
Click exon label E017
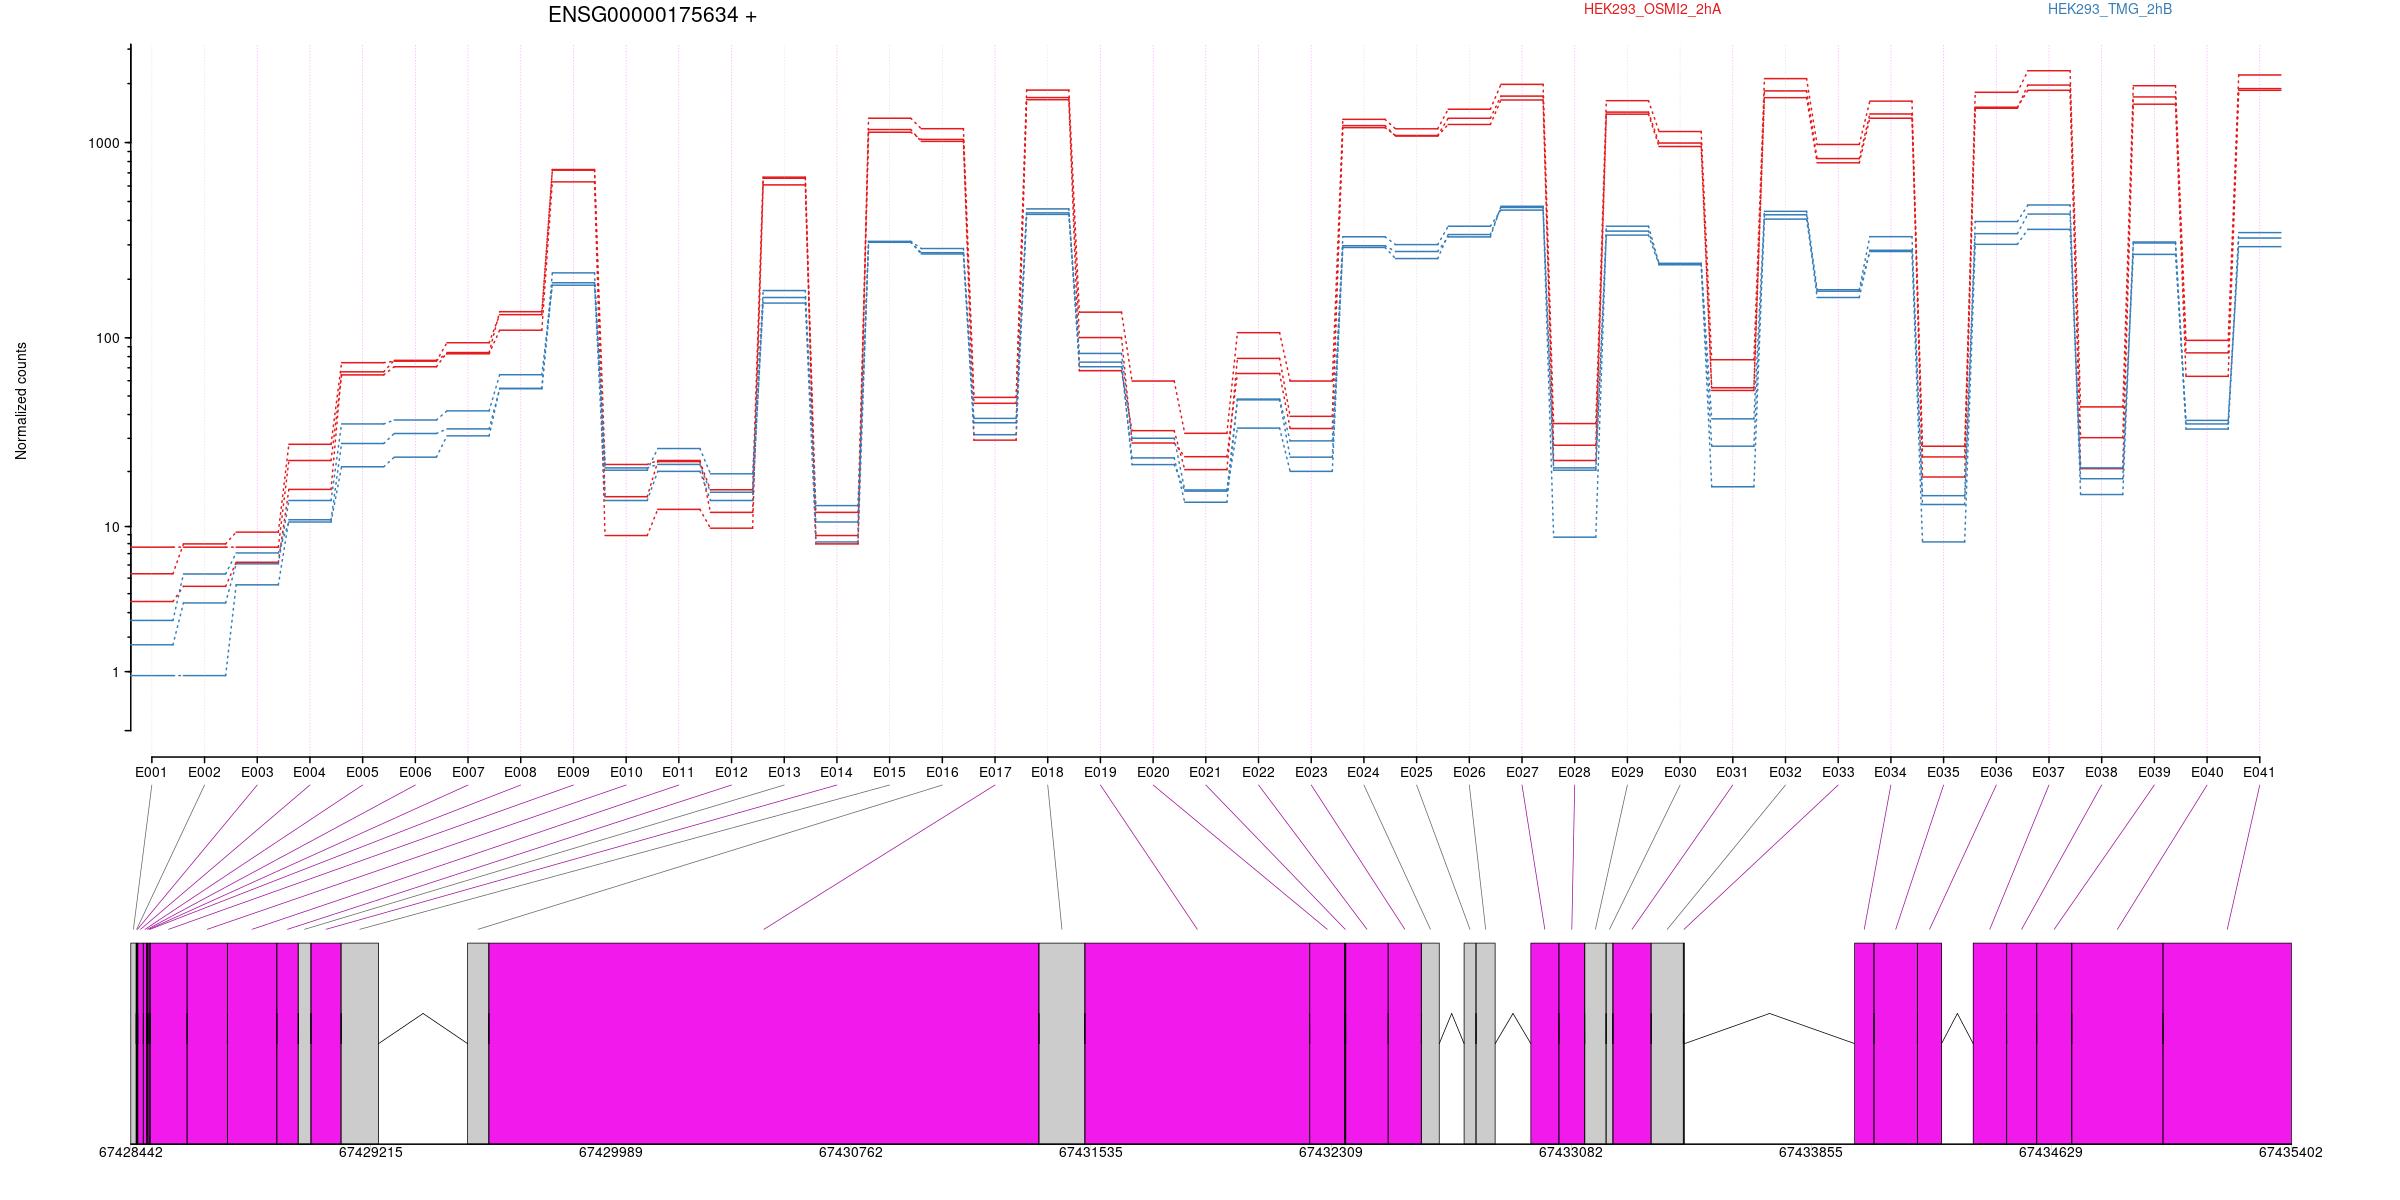click(995, 772)
